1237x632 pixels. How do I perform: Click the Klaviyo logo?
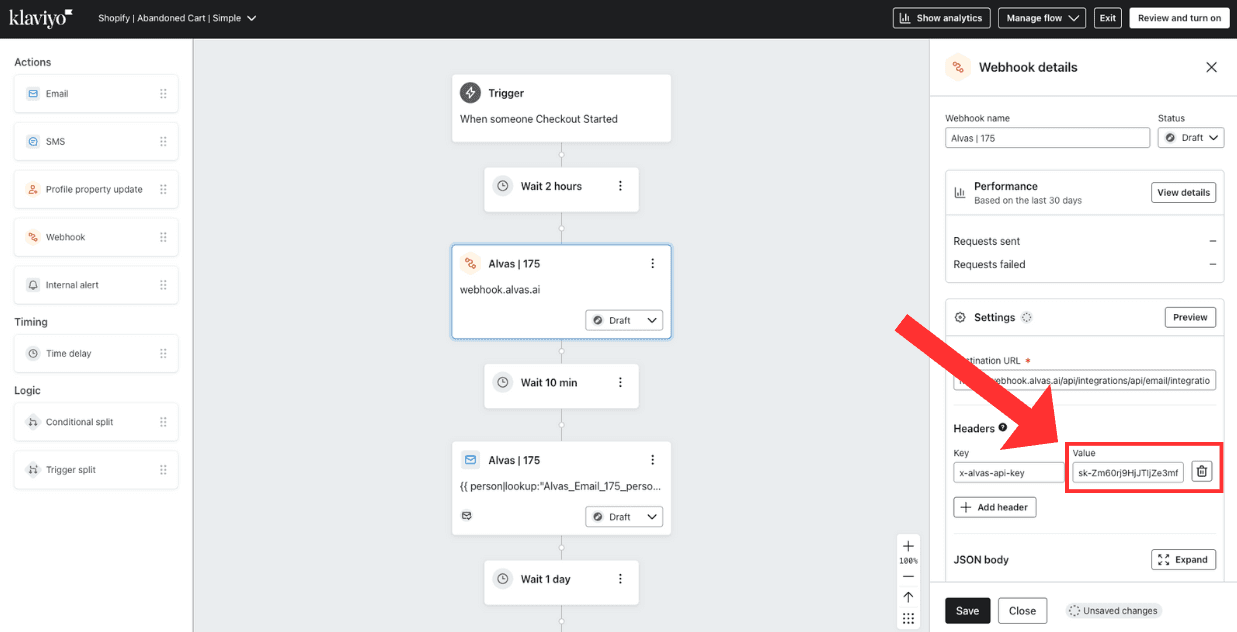[41, 18]
